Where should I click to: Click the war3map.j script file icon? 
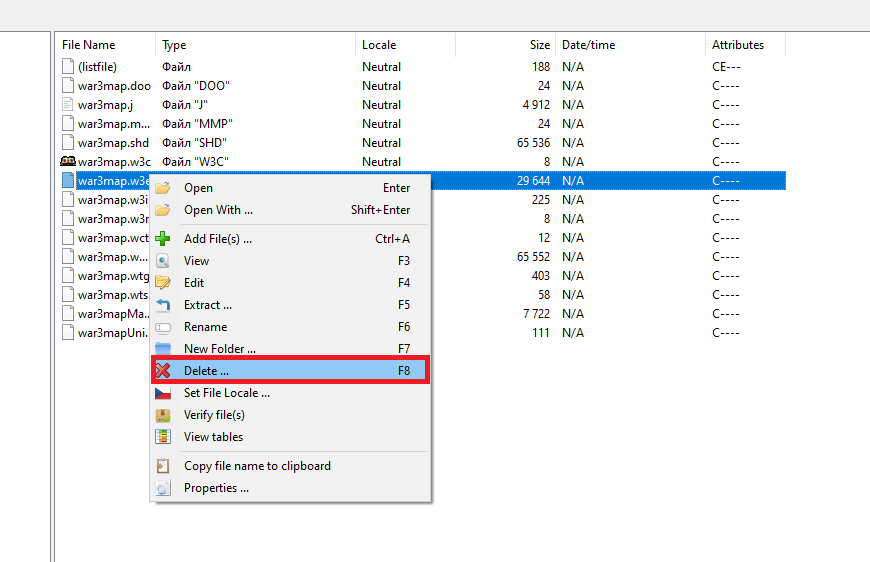pos(68,104)
